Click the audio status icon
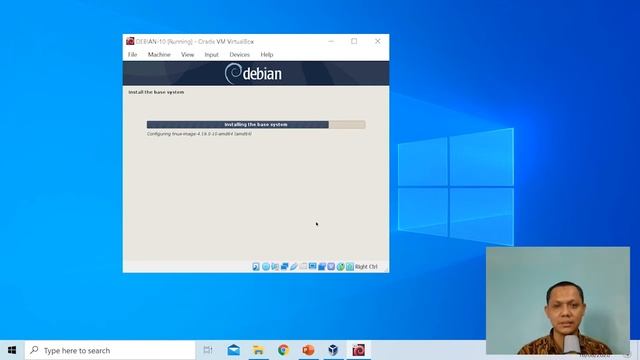 [x=275, y=267]
